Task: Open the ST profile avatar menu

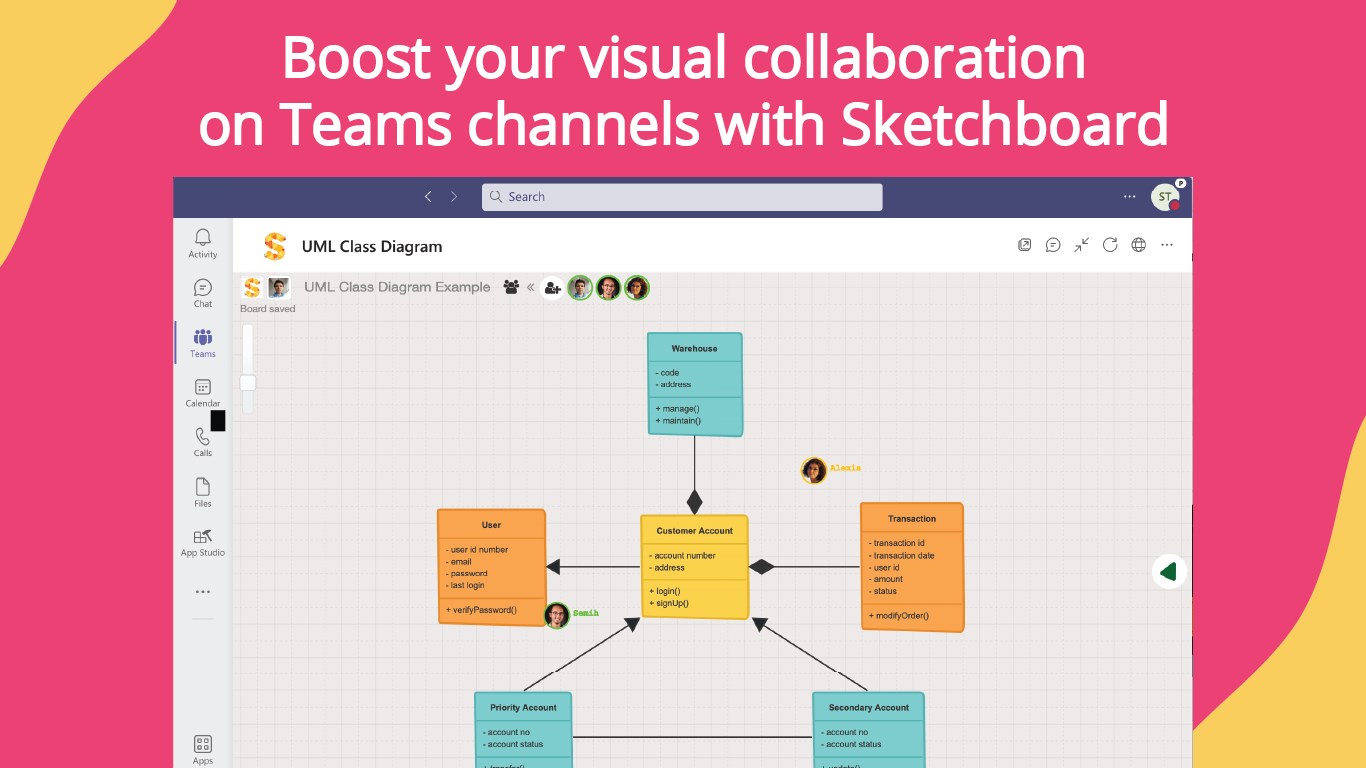Action: [x=1165, y=197]
